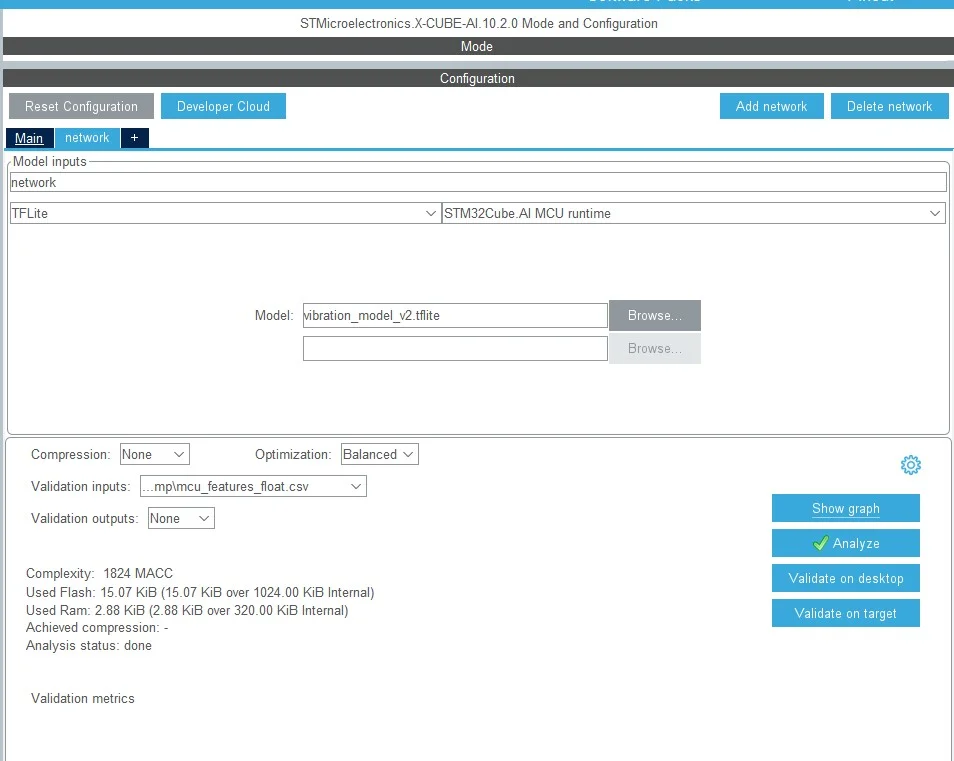Show graph of the network

point(845,508)
